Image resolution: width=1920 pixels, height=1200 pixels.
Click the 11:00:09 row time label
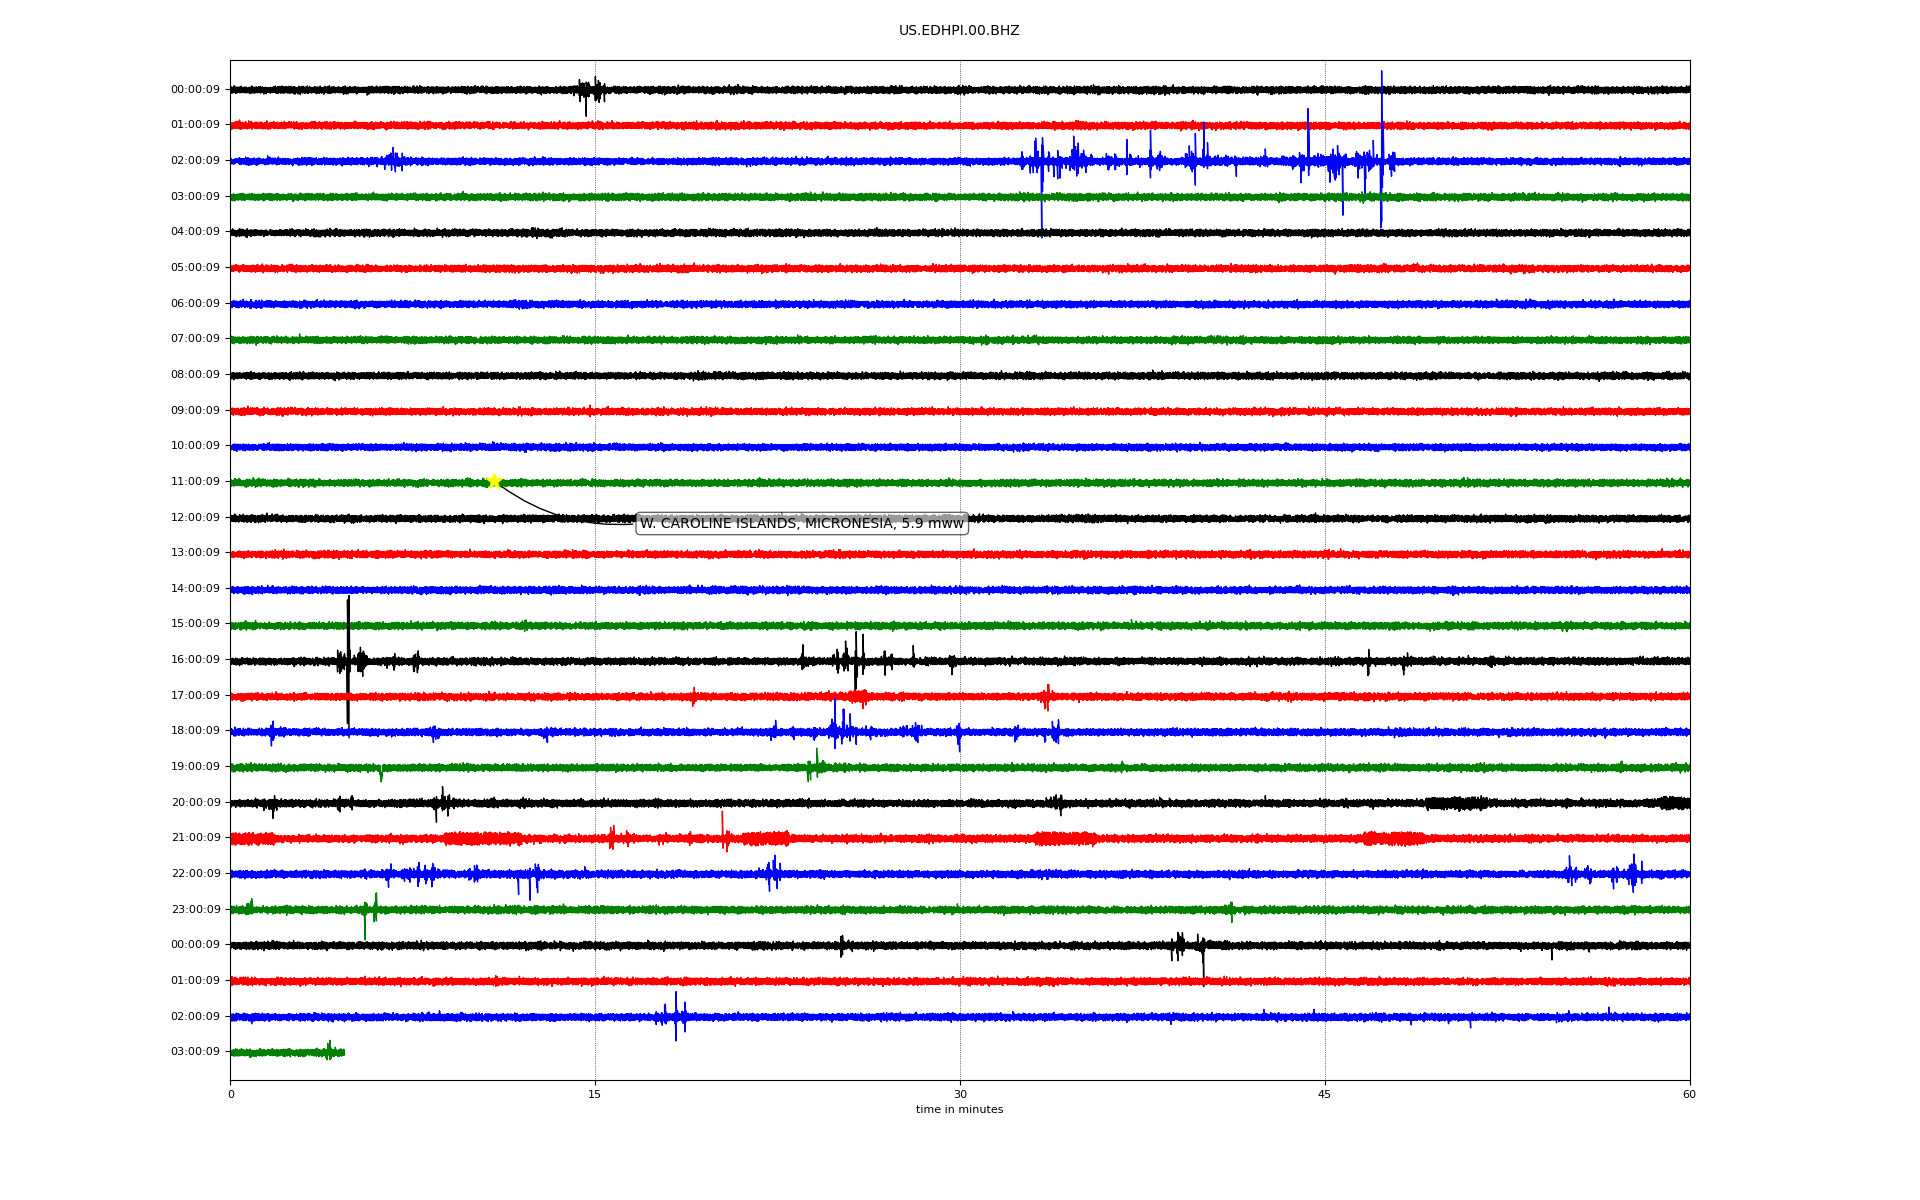195,482
